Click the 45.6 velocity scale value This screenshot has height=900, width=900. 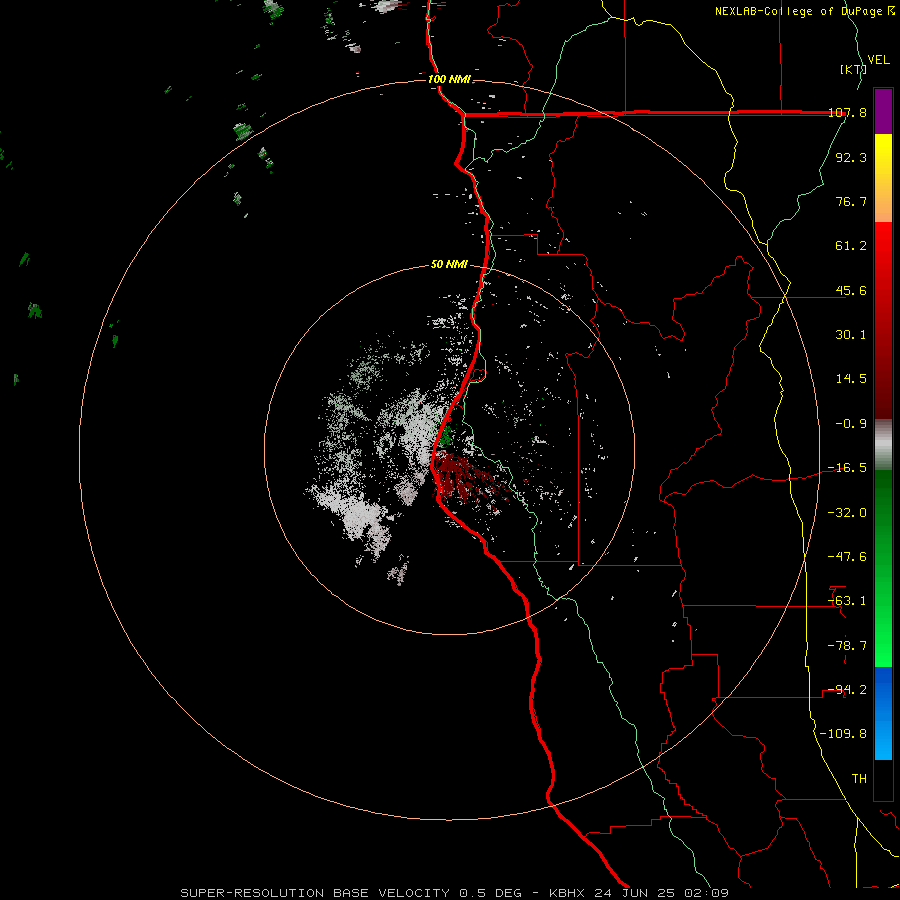click(x=851, y=290)
